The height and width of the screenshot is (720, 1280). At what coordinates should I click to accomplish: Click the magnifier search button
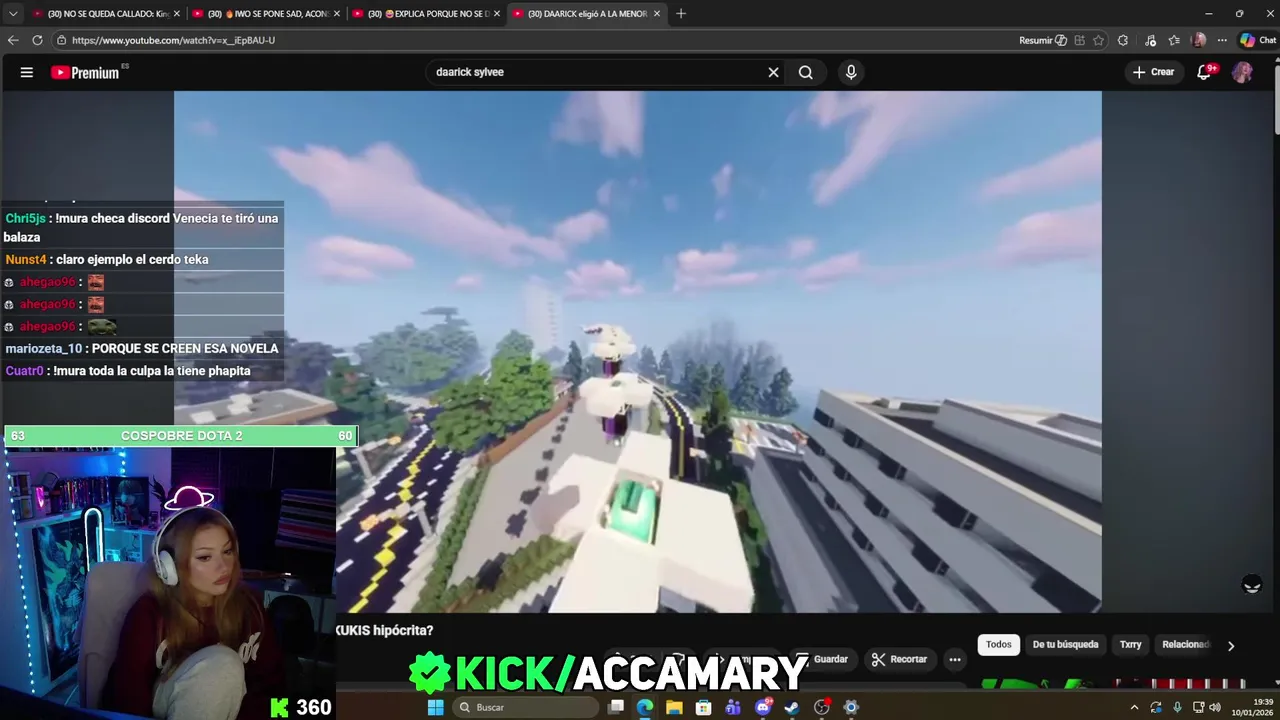coord(805,72)
